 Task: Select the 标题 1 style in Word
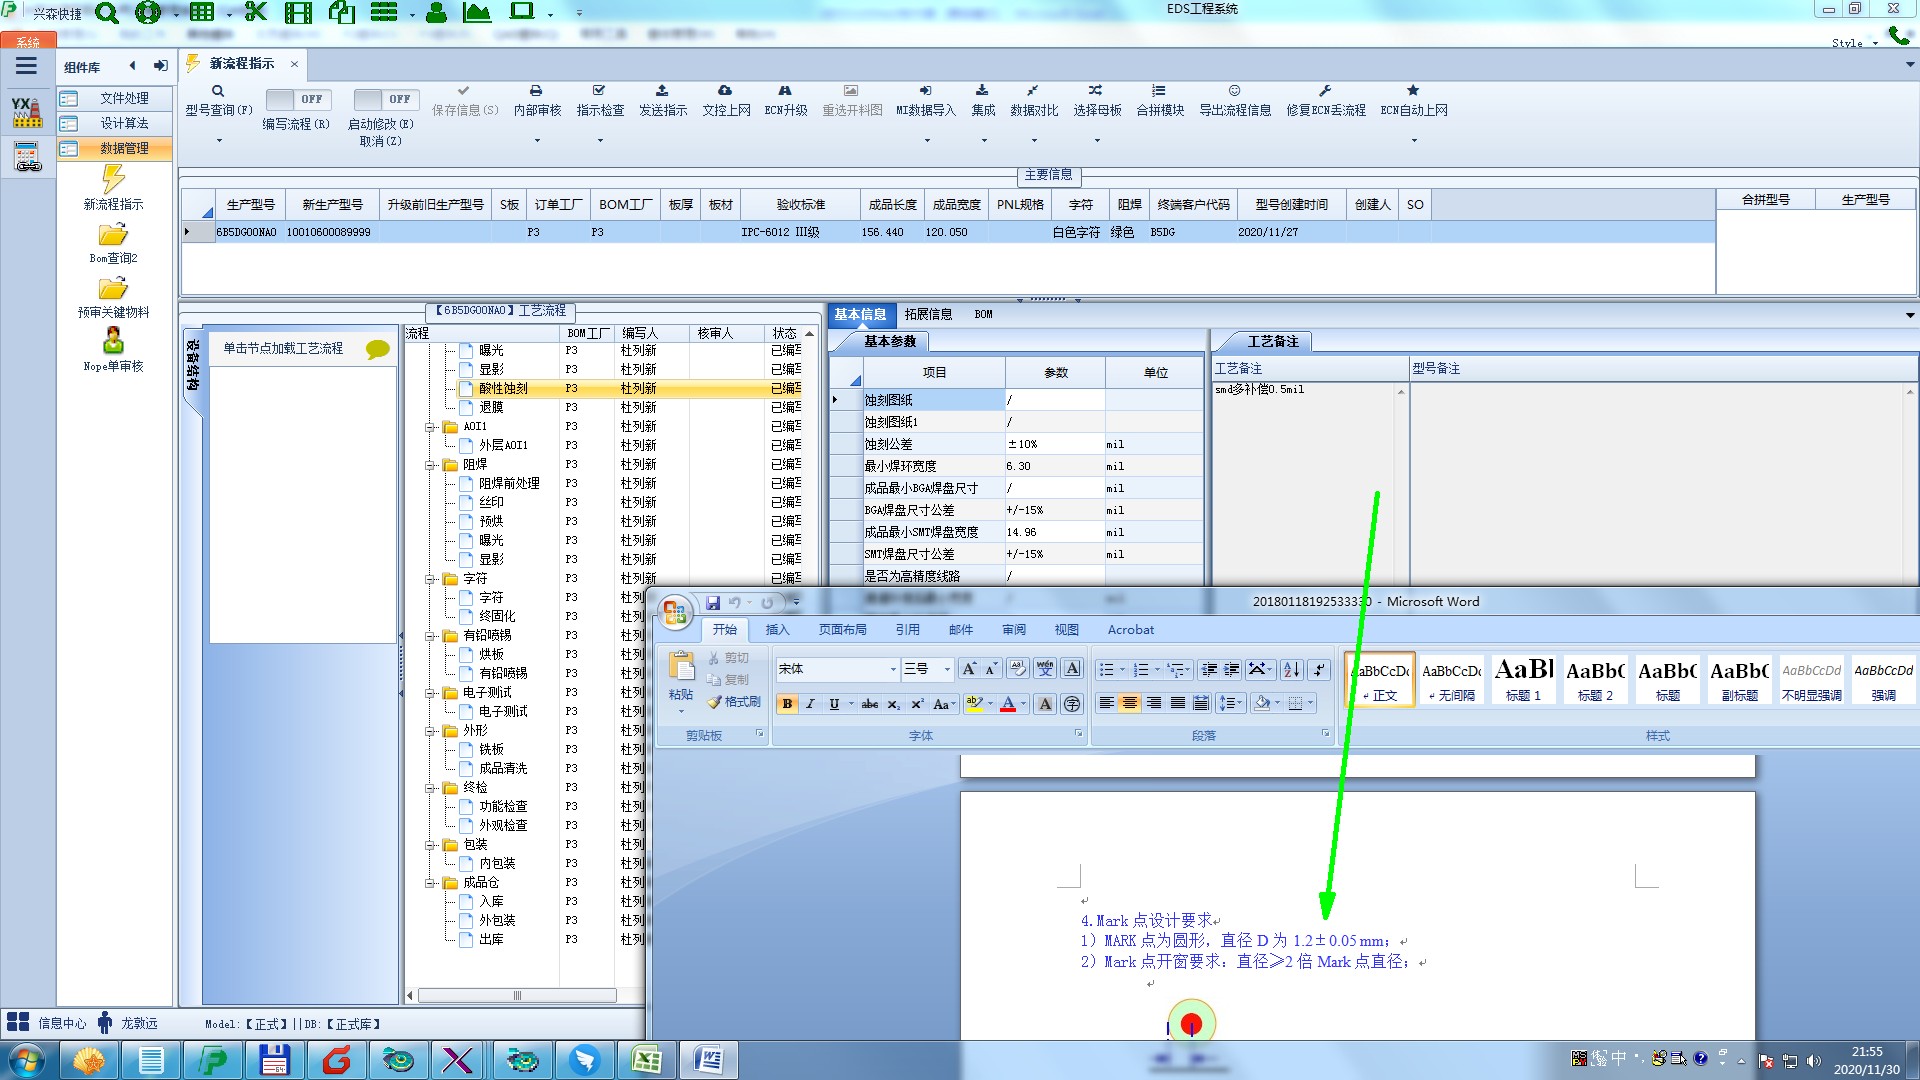[1523, 678]
